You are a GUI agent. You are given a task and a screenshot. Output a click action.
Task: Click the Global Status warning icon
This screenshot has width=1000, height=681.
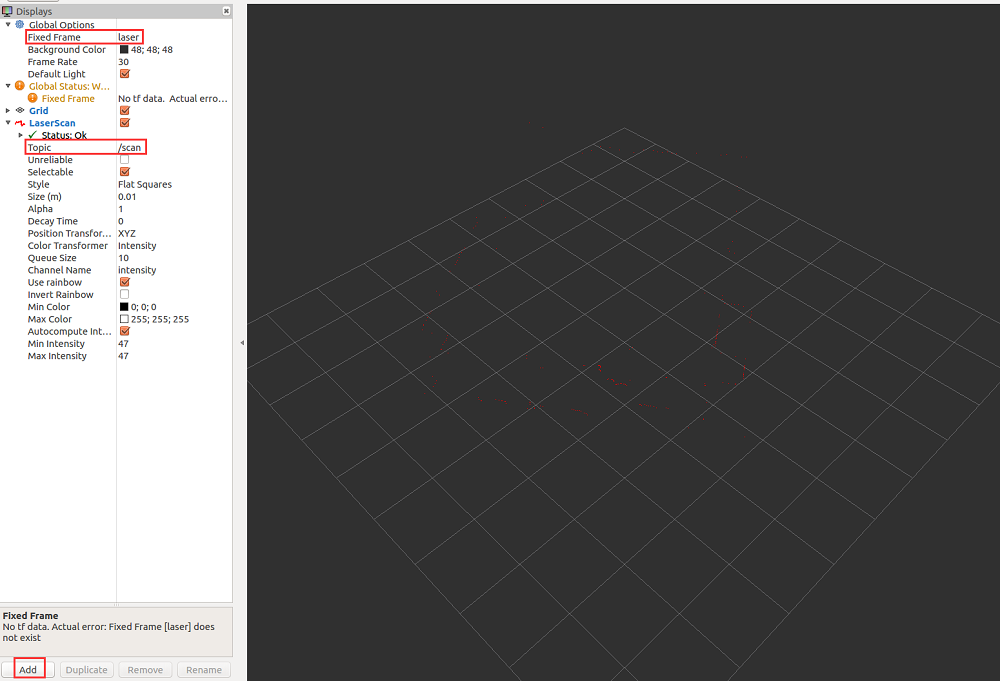(20, 86)
